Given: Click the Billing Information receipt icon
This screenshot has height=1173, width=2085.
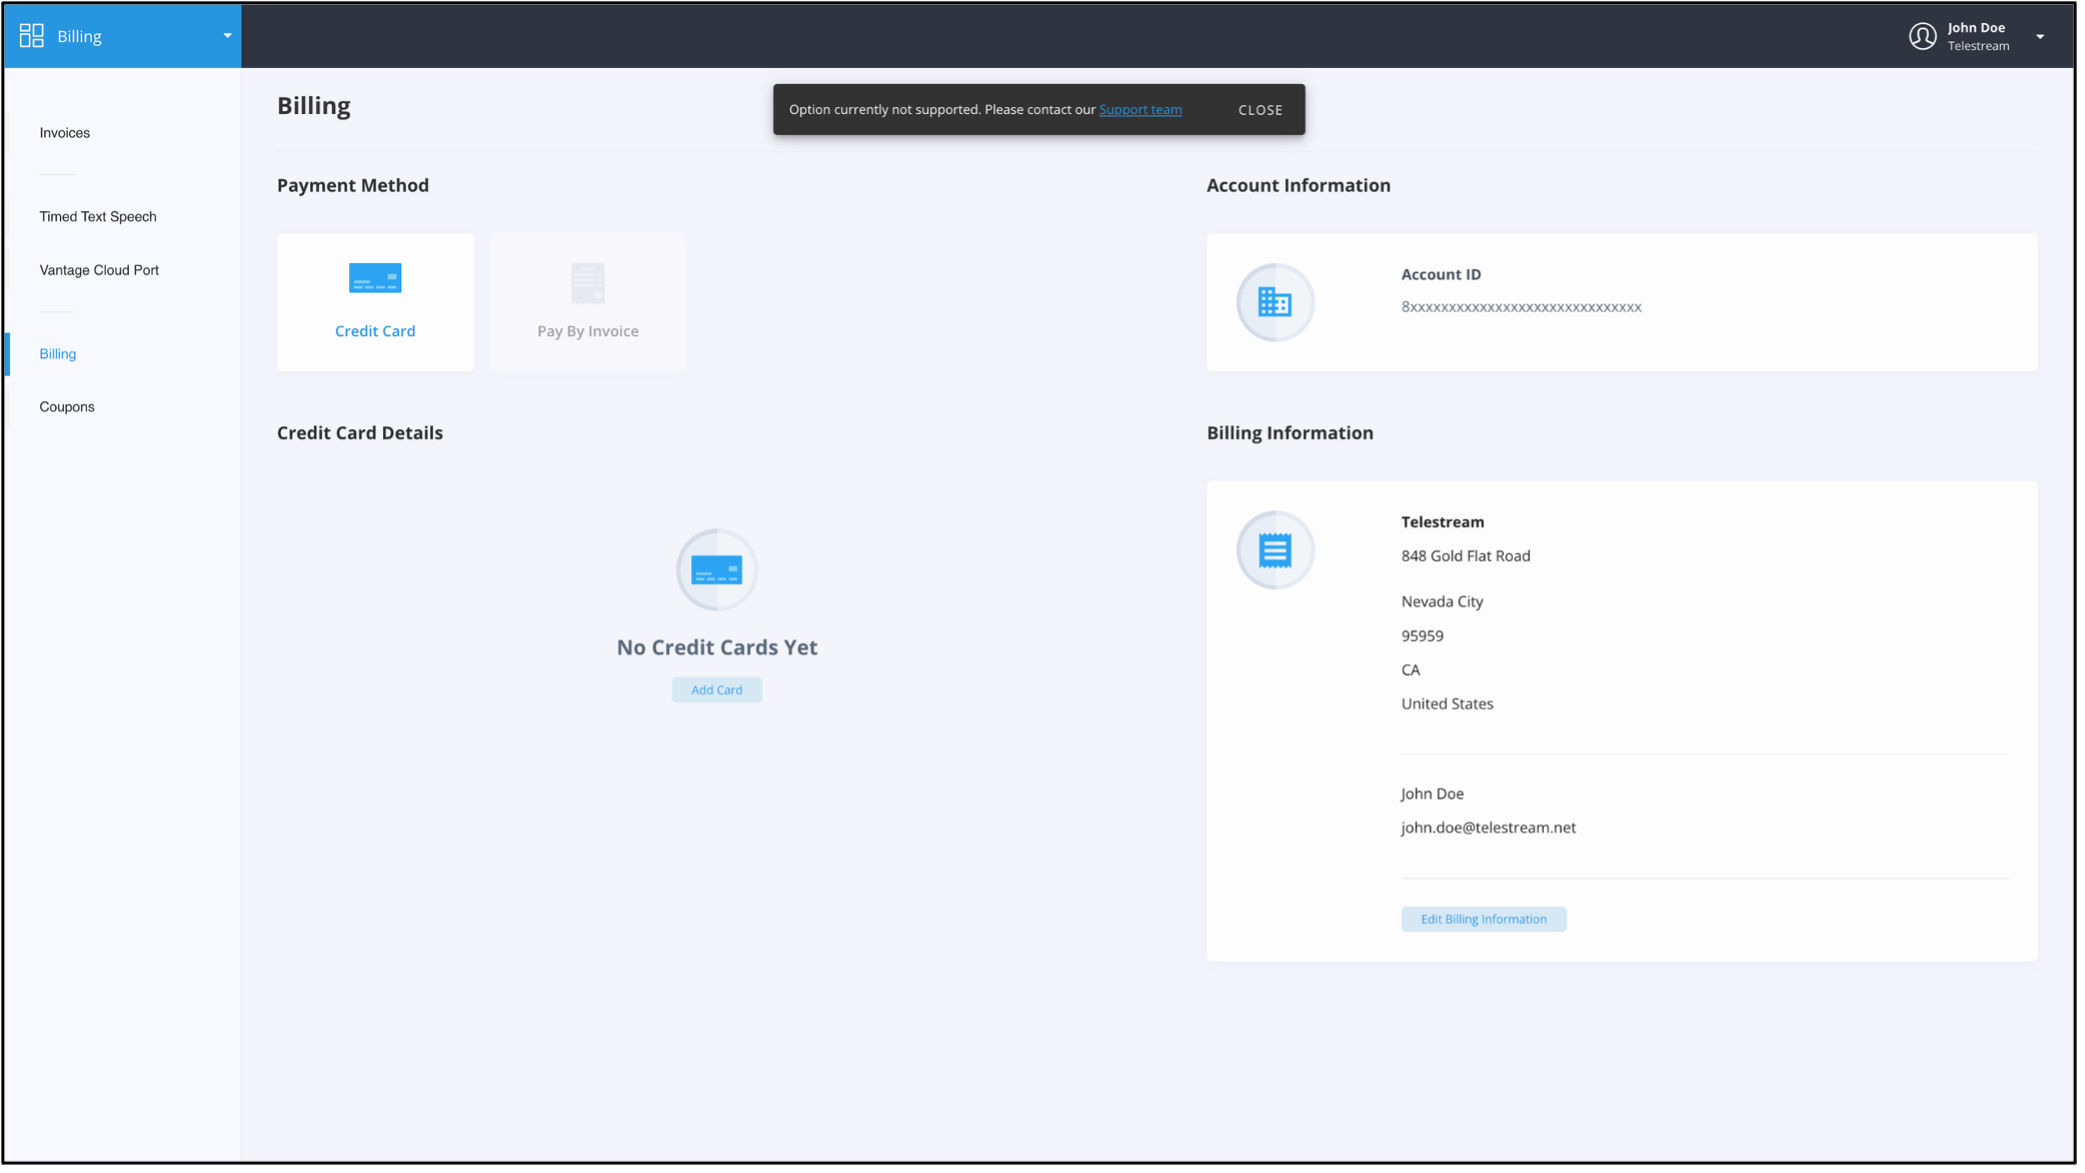Looking at the screenshot, I should [1274, 550].
